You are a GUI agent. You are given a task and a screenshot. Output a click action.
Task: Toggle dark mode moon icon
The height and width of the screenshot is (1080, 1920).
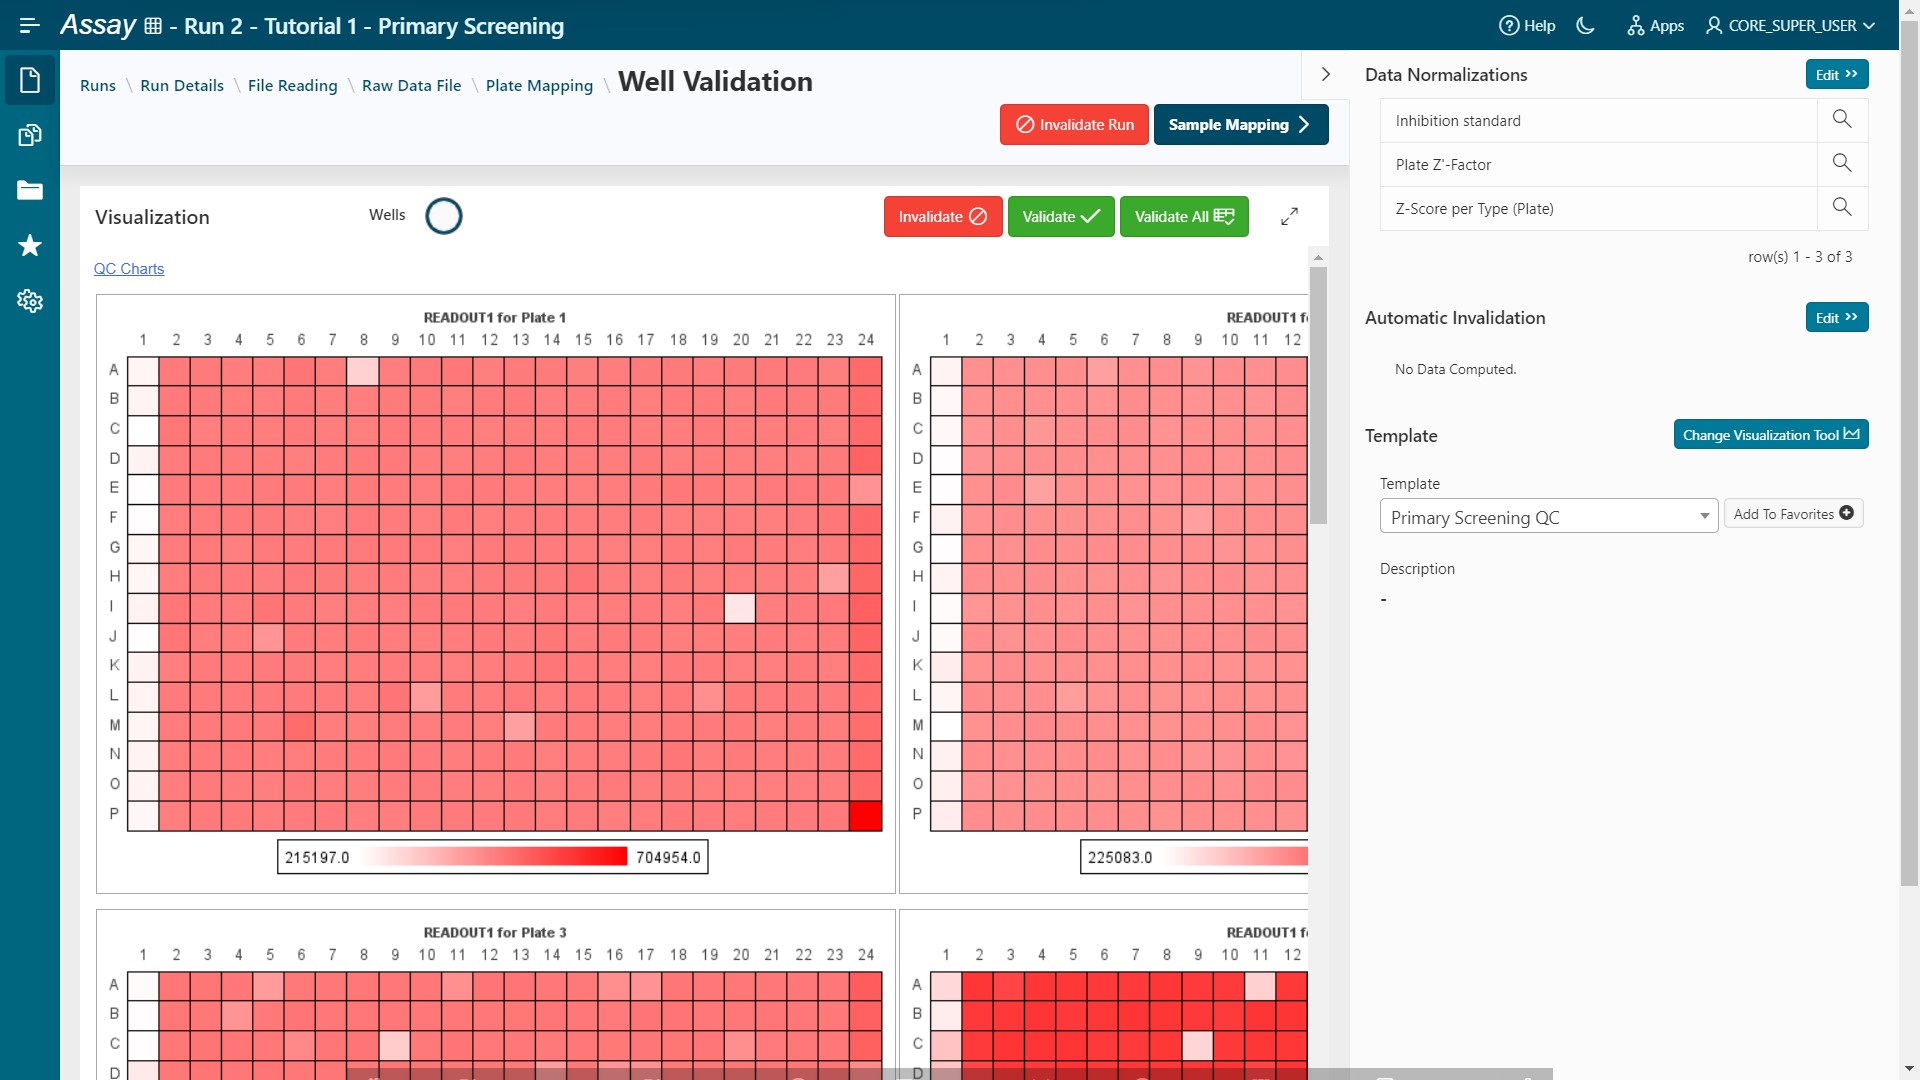pyautogui.click(x=1586, y=26)
